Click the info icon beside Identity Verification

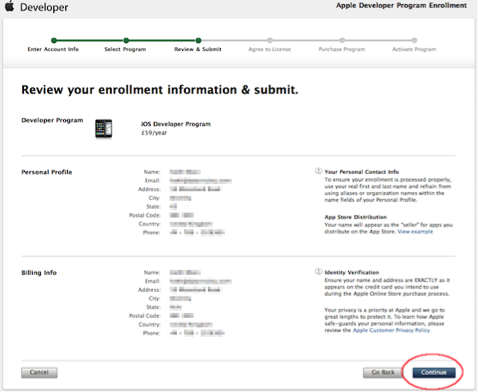point(318,272)
